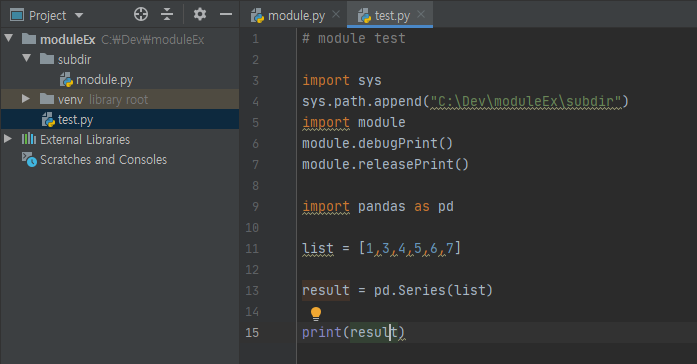Open the Project view dropdown
Image resolution: width=697 pixels, height=364 pixels.
(79, 16)
